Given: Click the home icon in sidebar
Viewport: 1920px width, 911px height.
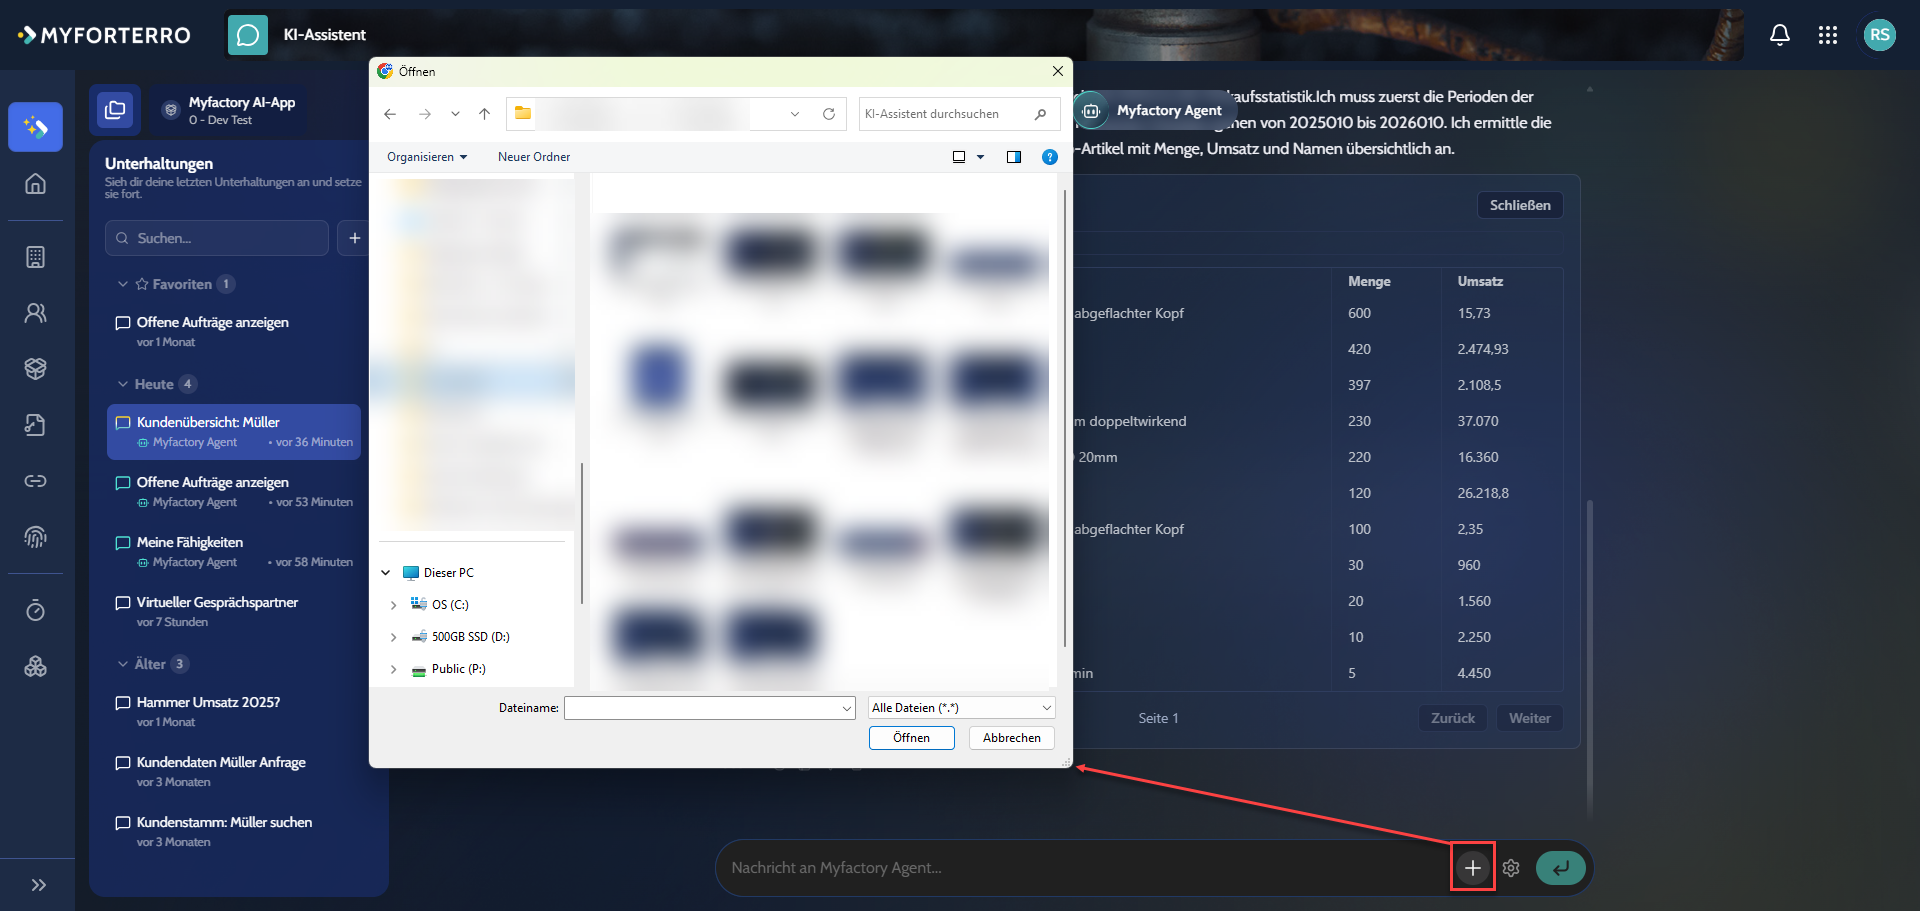Looking at the screenshot, I should pos(35,183).
